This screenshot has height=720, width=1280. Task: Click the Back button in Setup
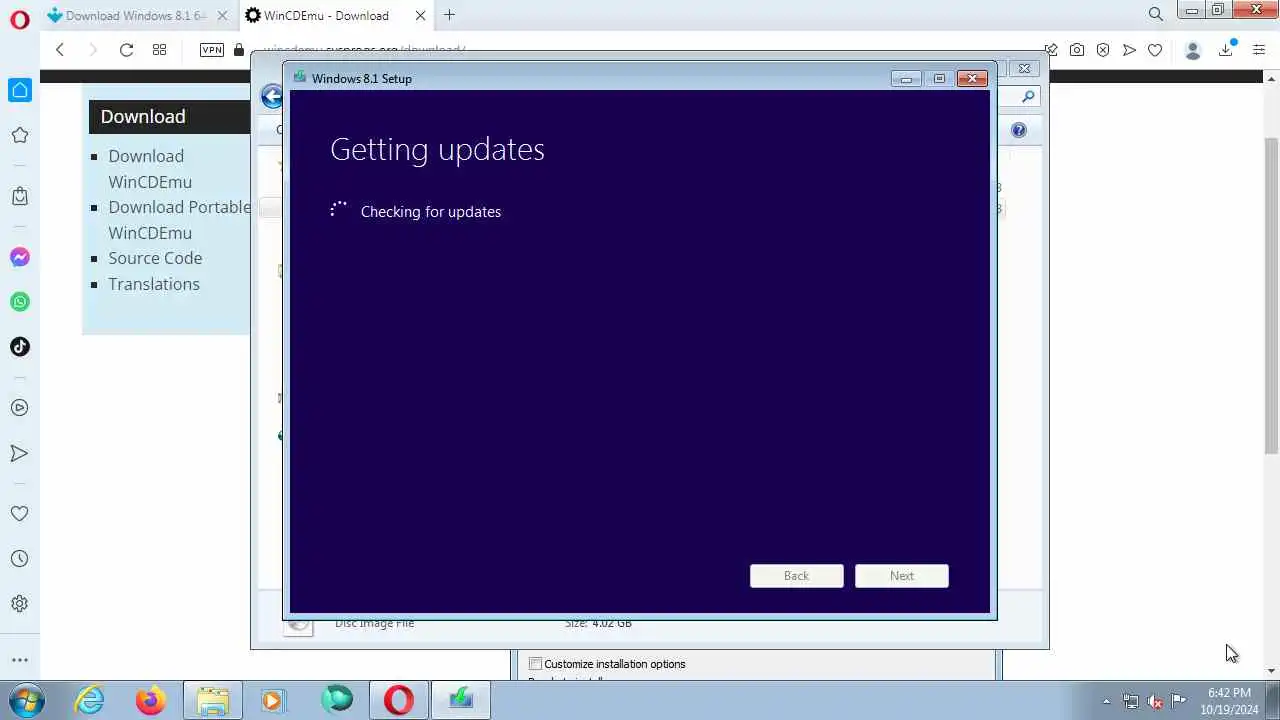[797, 576]
